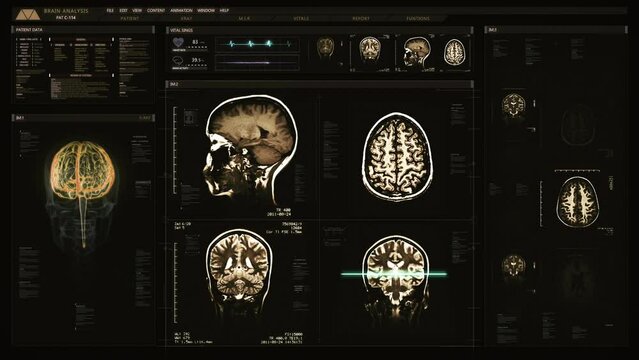Switch to the M.I.R tab

click(244, 18)
